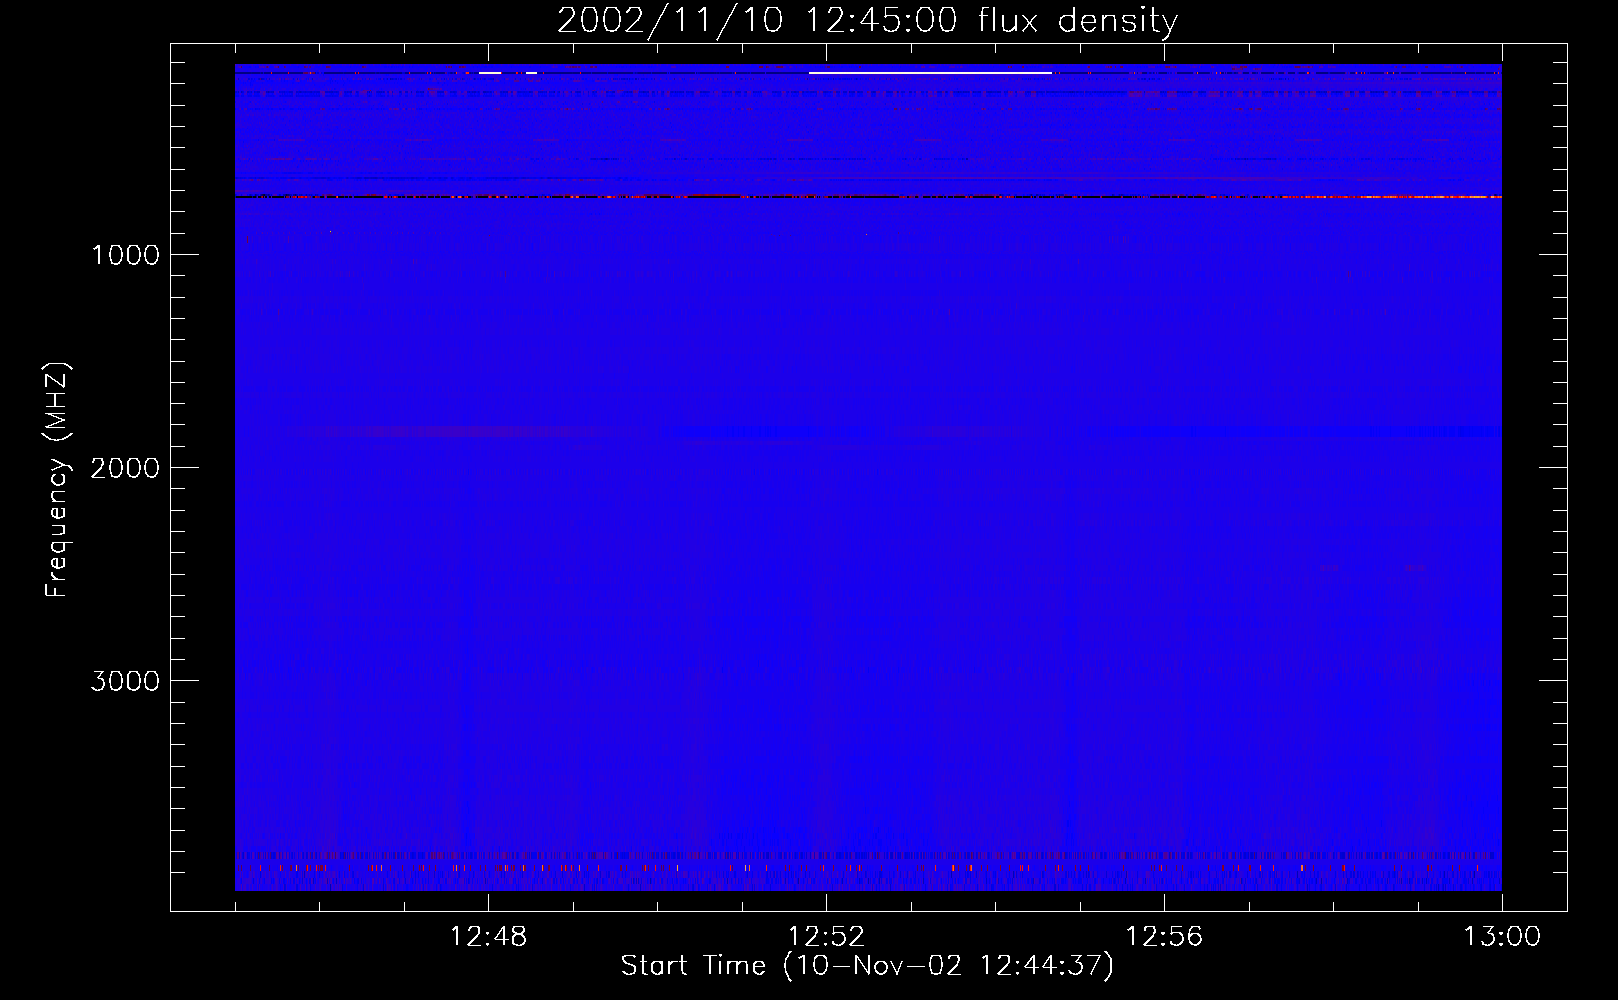
Task: Click the bright red interference band near 700 MHz
Action: coord(868,197)
